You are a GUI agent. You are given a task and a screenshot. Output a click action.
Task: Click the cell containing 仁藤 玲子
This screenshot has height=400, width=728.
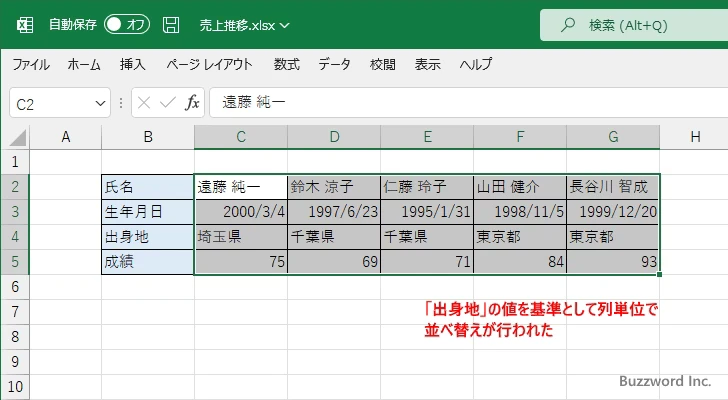[427, 187]
